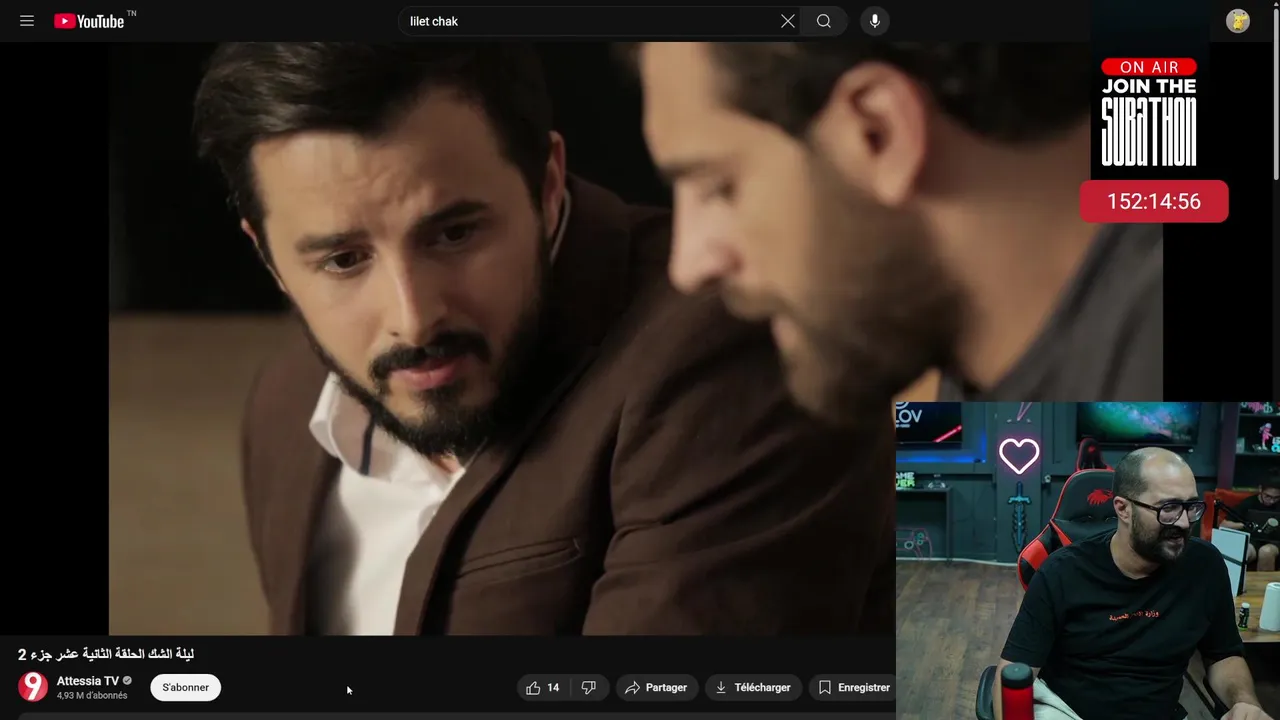Click the Télécharger download button
This screenshot has width=1280, height=720.
tap(753, 687)
